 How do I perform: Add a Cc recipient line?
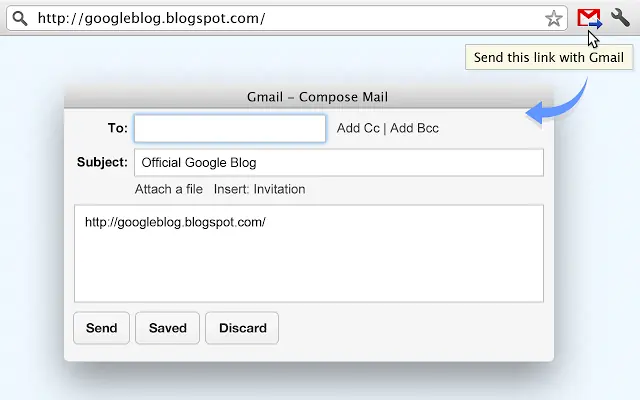(x=358, y=128)
